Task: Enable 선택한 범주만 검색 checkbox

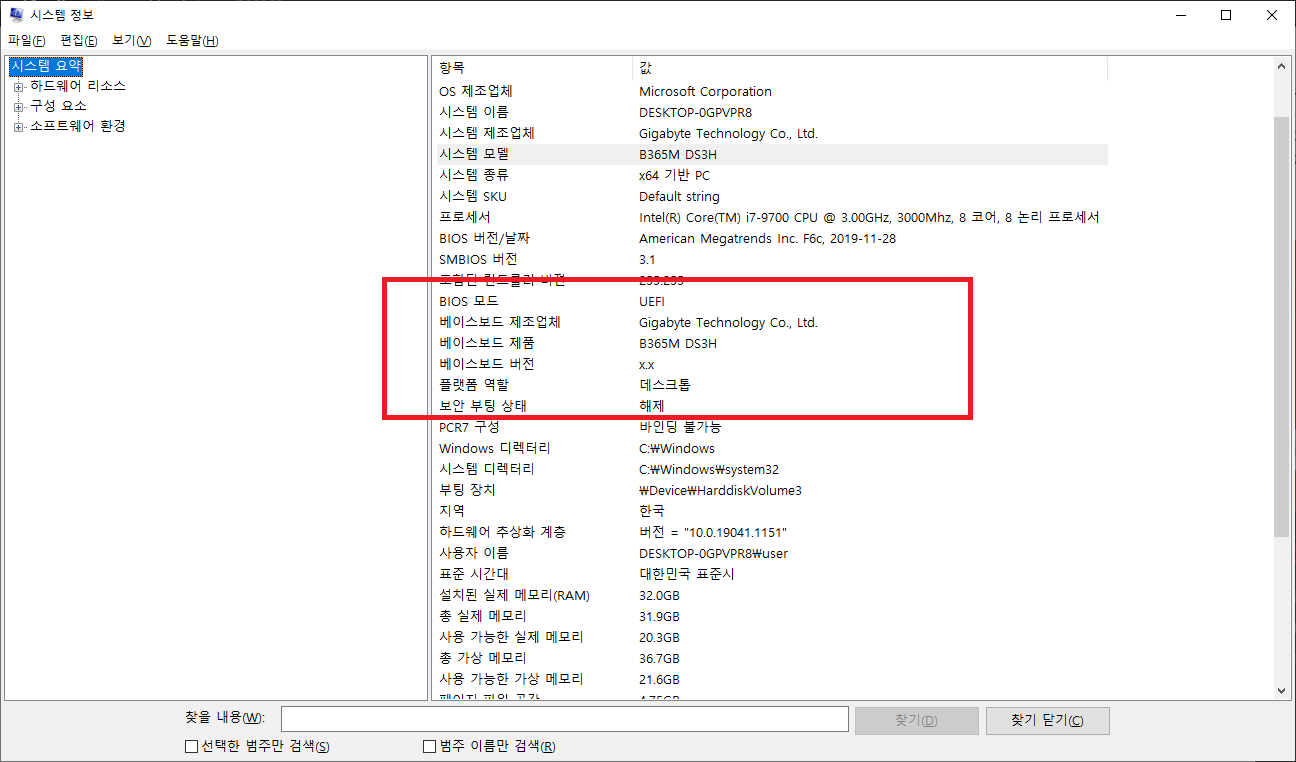Action: click(x=192, y=746)
